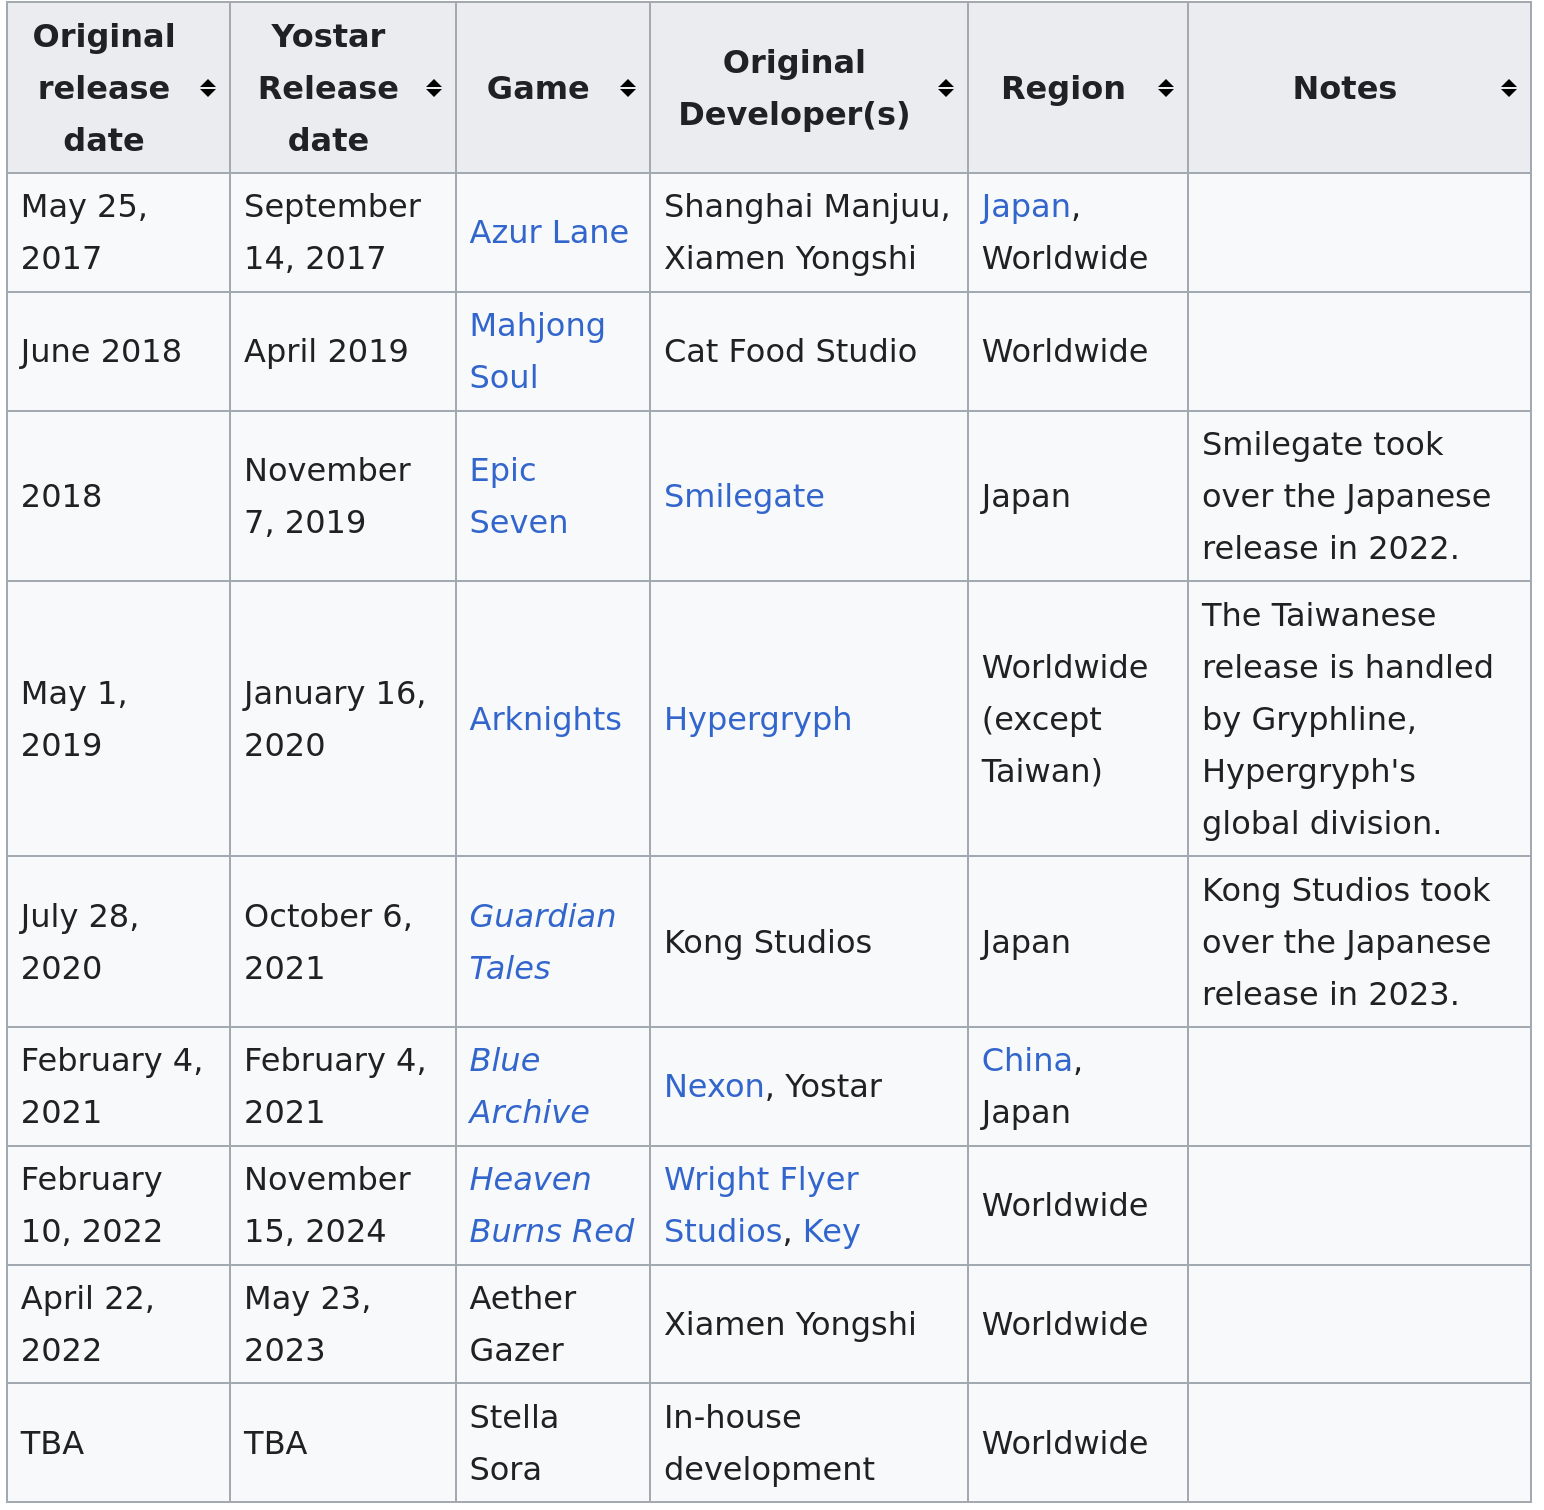Image resolution: width=1544 pixels, height=1510 pixels.
Task: Select the 'May 23, 2023' date cell
Action: [x=343, y=1324]
